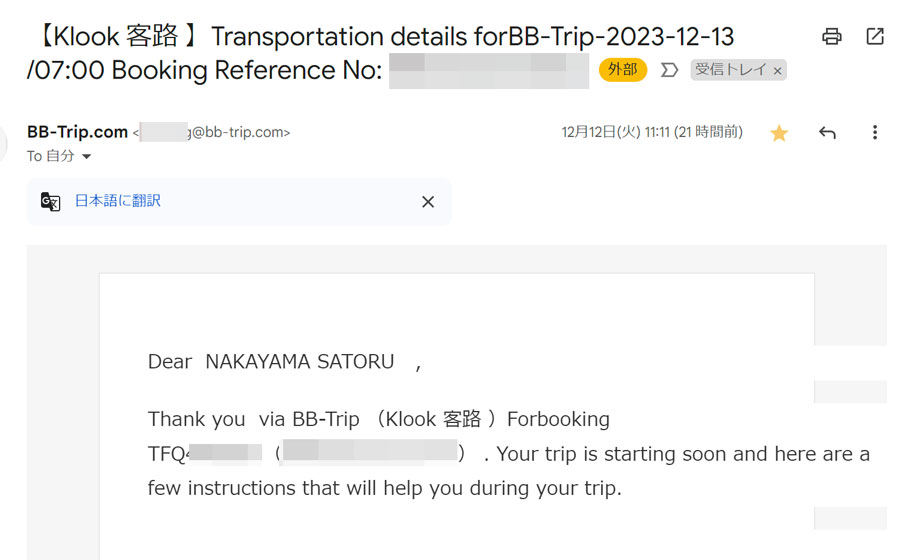The height and width of the screenshot is (560, 900).
Task: Click the 12月12日(火) 11:11 timestamp
Action: [652, 133]
